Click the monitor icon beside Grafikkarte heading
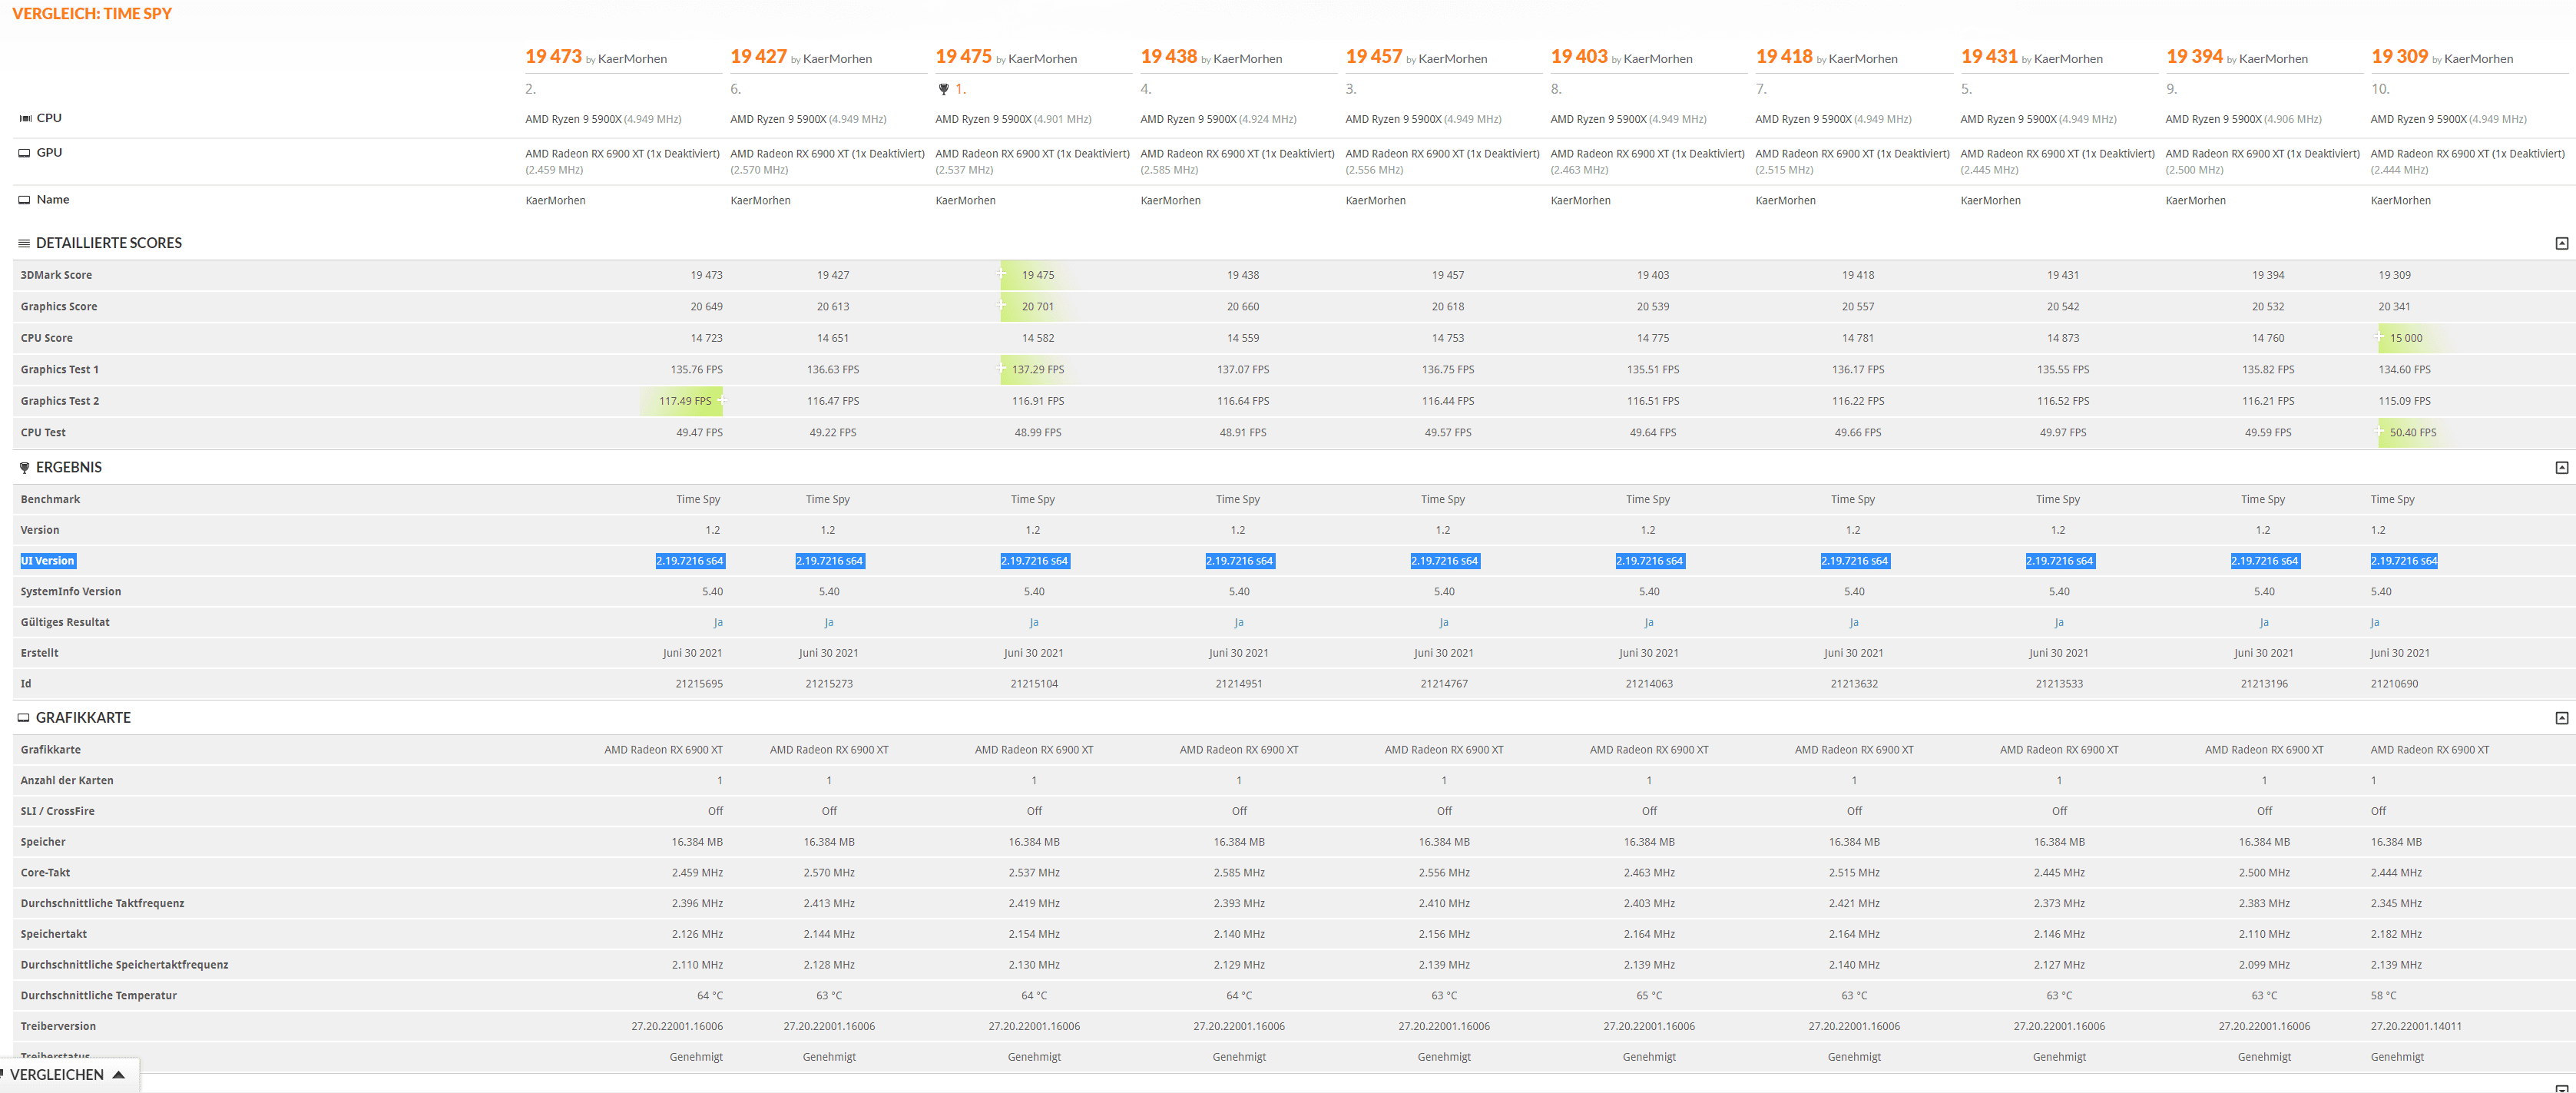This screenshot has height=1093, width=2576. tap(24, 718)
